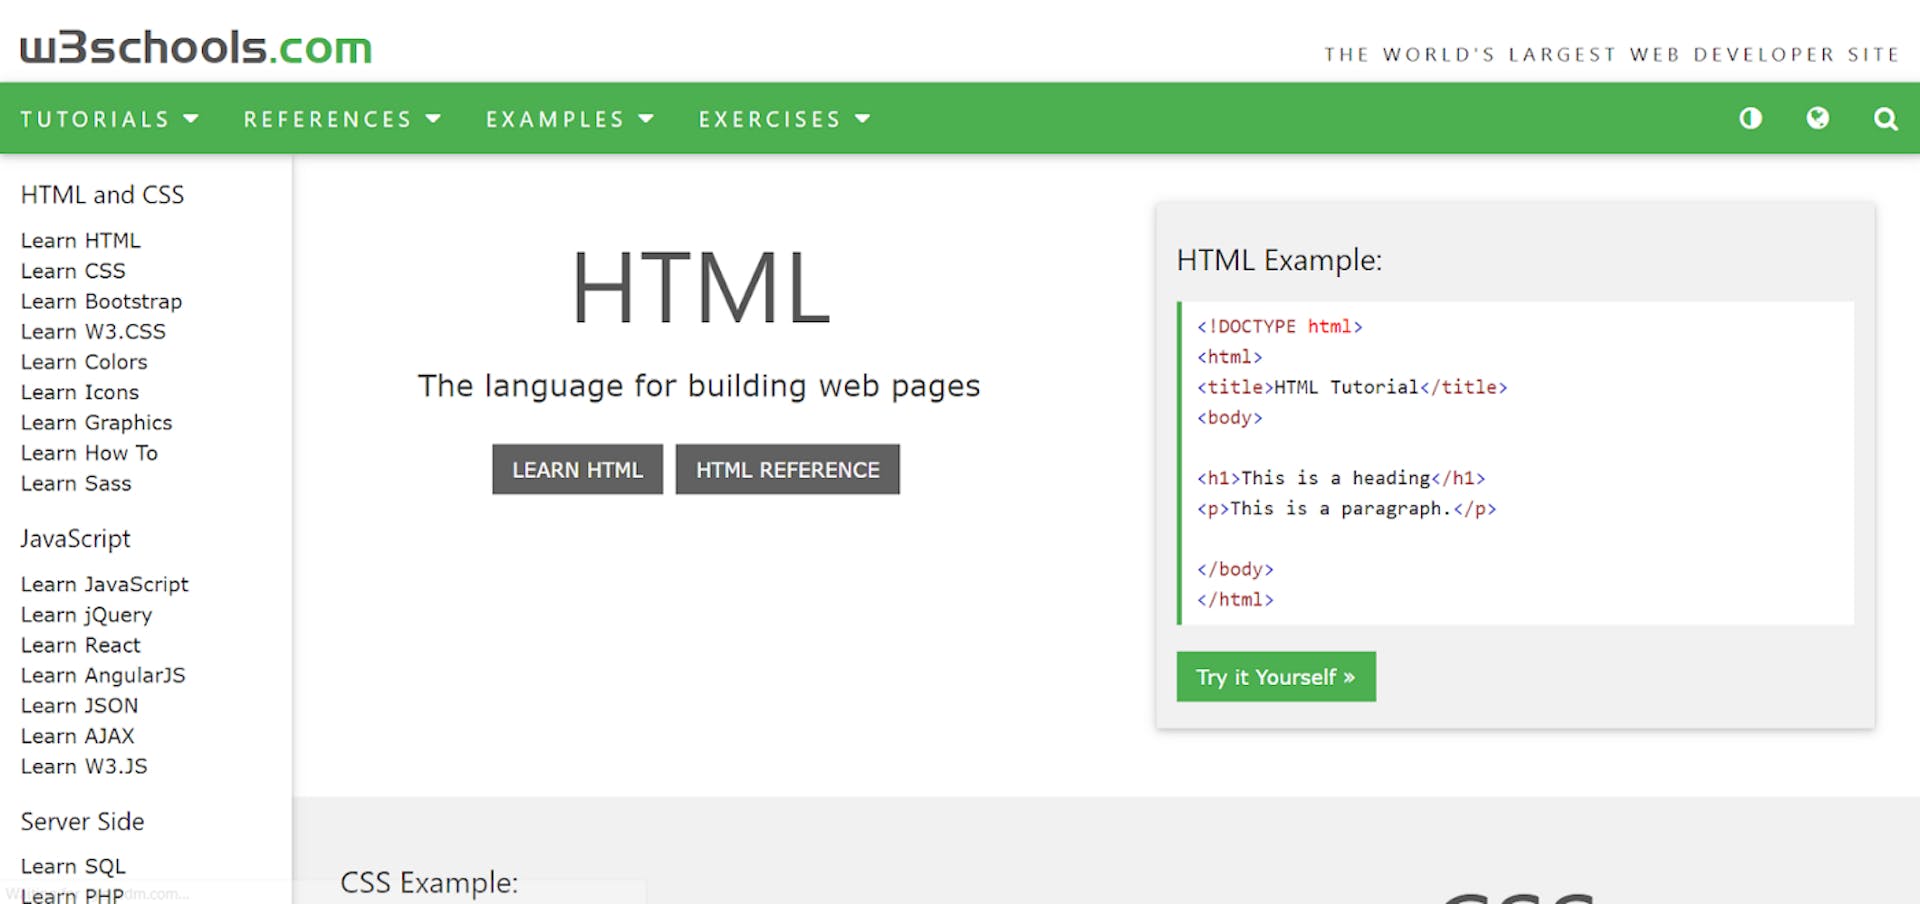Go to Learn Colors tutorial
Viewport: 1920px width, 904px height.
(x=84, y=362)
